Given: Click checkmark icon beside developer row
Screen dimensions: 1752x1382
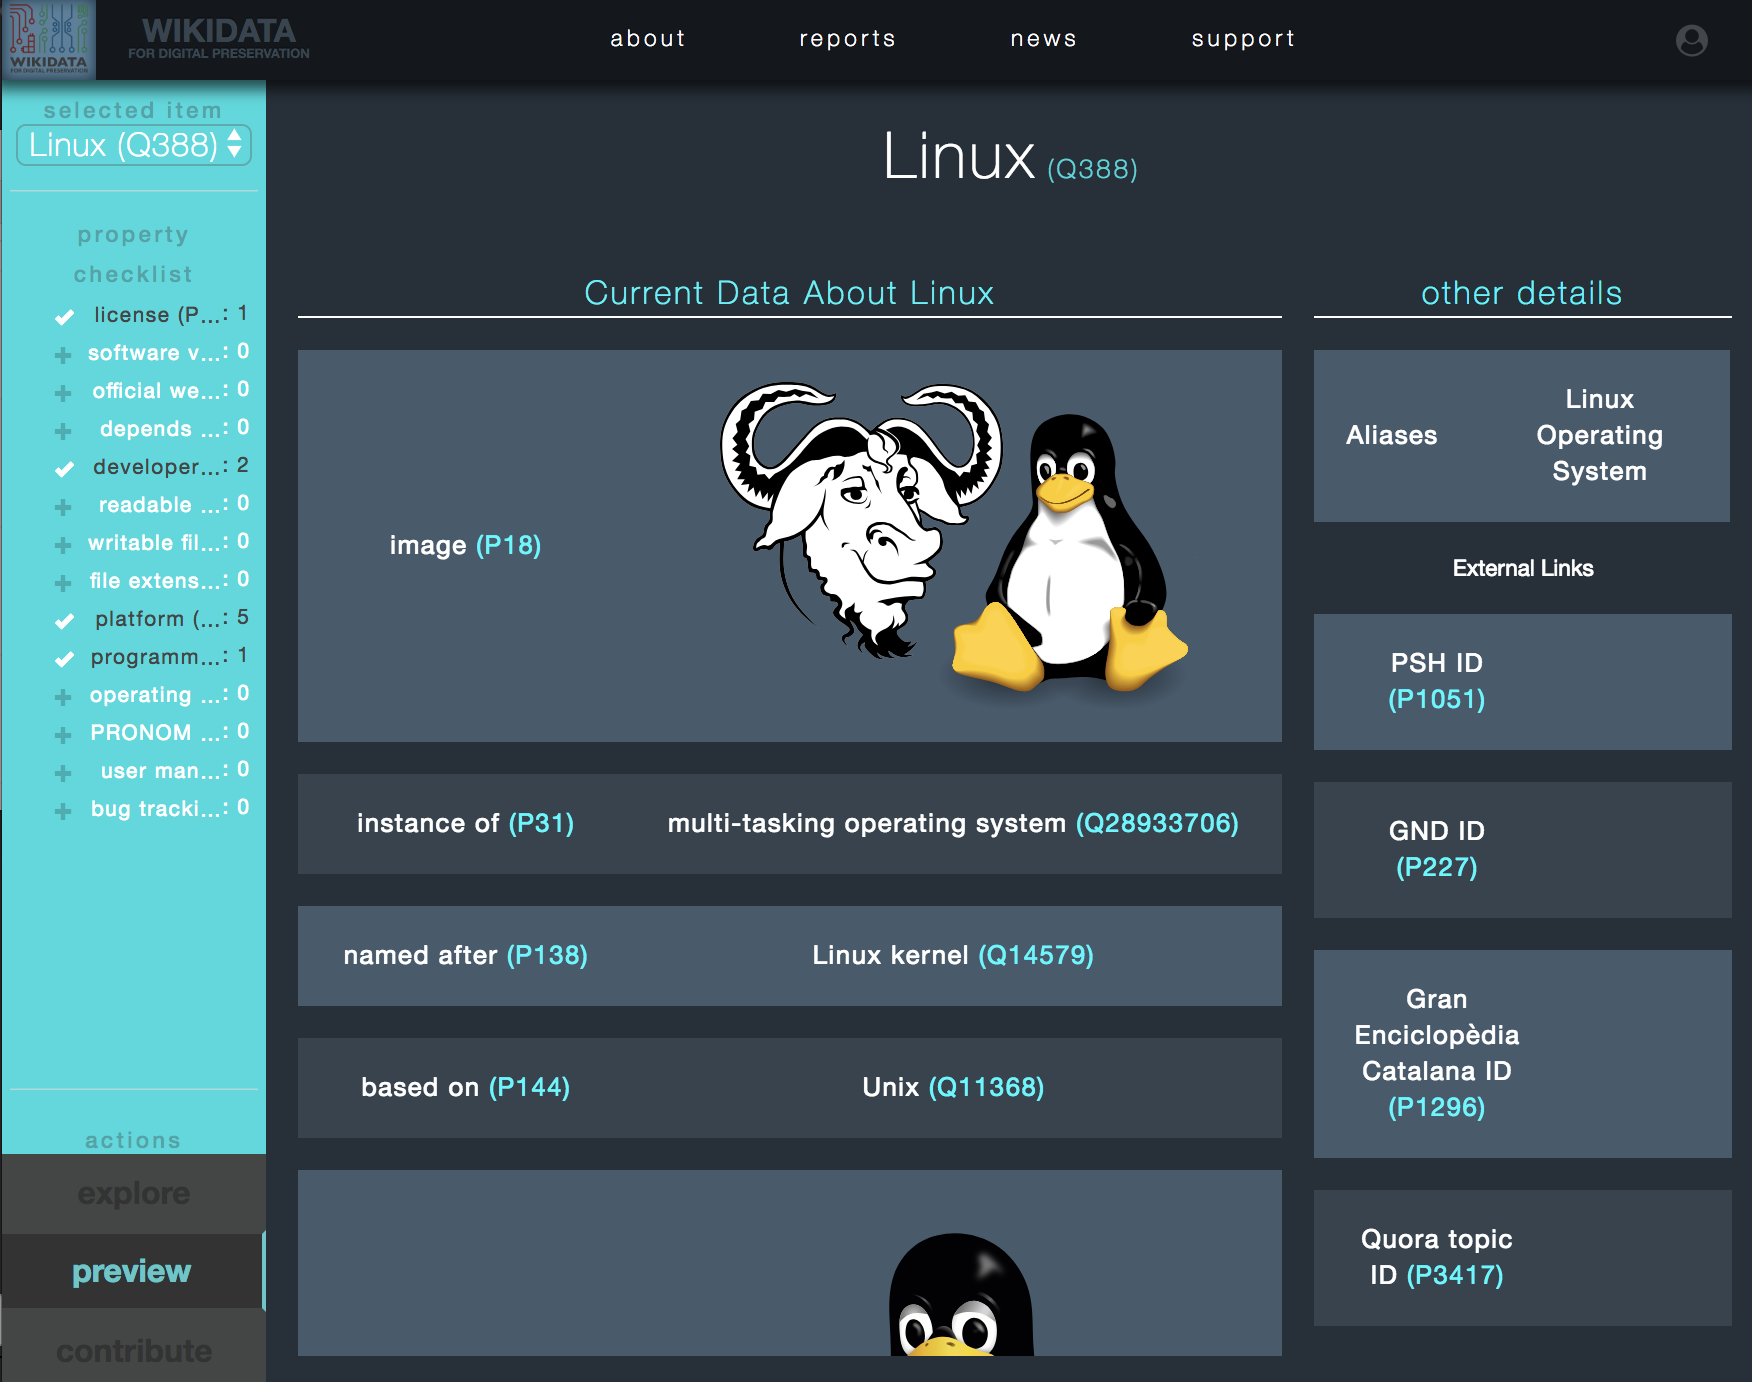Looking at the screenshot, I should 64,469.
